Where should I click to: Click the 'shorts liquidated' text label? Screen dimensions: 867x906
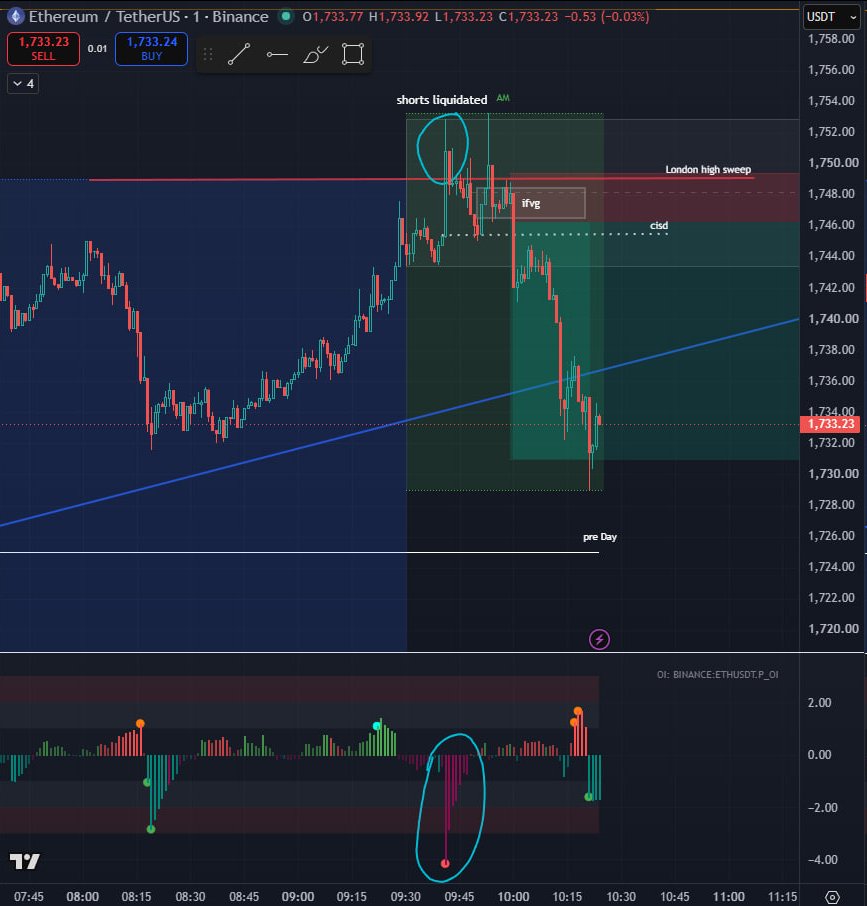[x=442, y=100]
